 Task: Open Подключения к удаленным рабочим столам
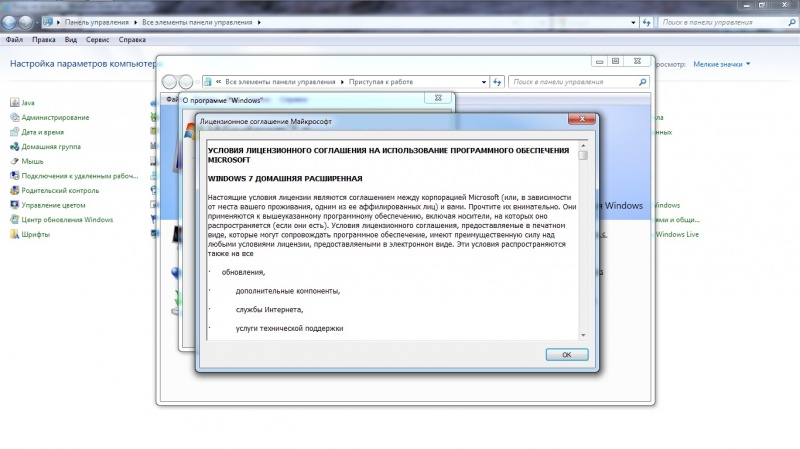[80, 176]
